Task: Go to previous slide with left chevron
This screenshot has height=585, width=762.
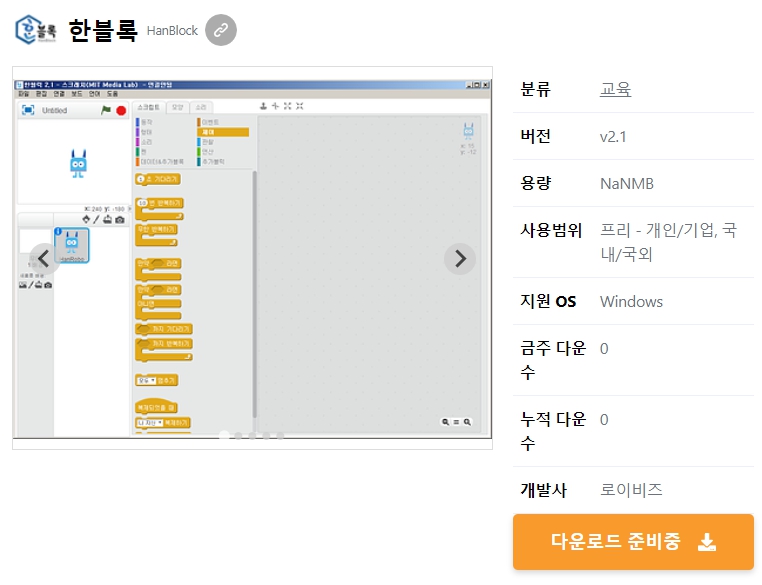Action: pyautogui.click(x=44, y=258)
